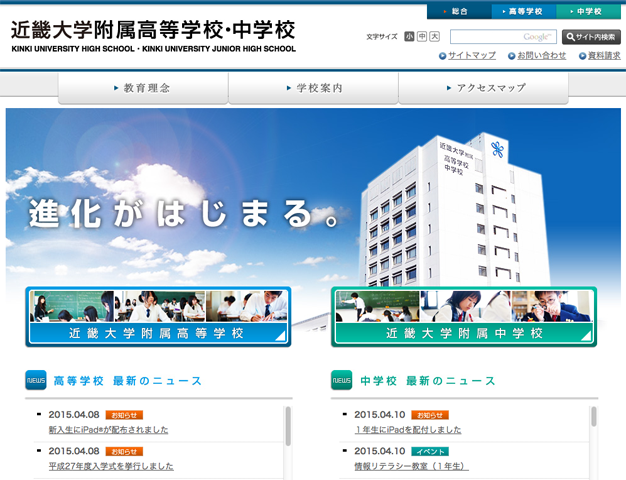Set text size to 小

coord(409,37)
